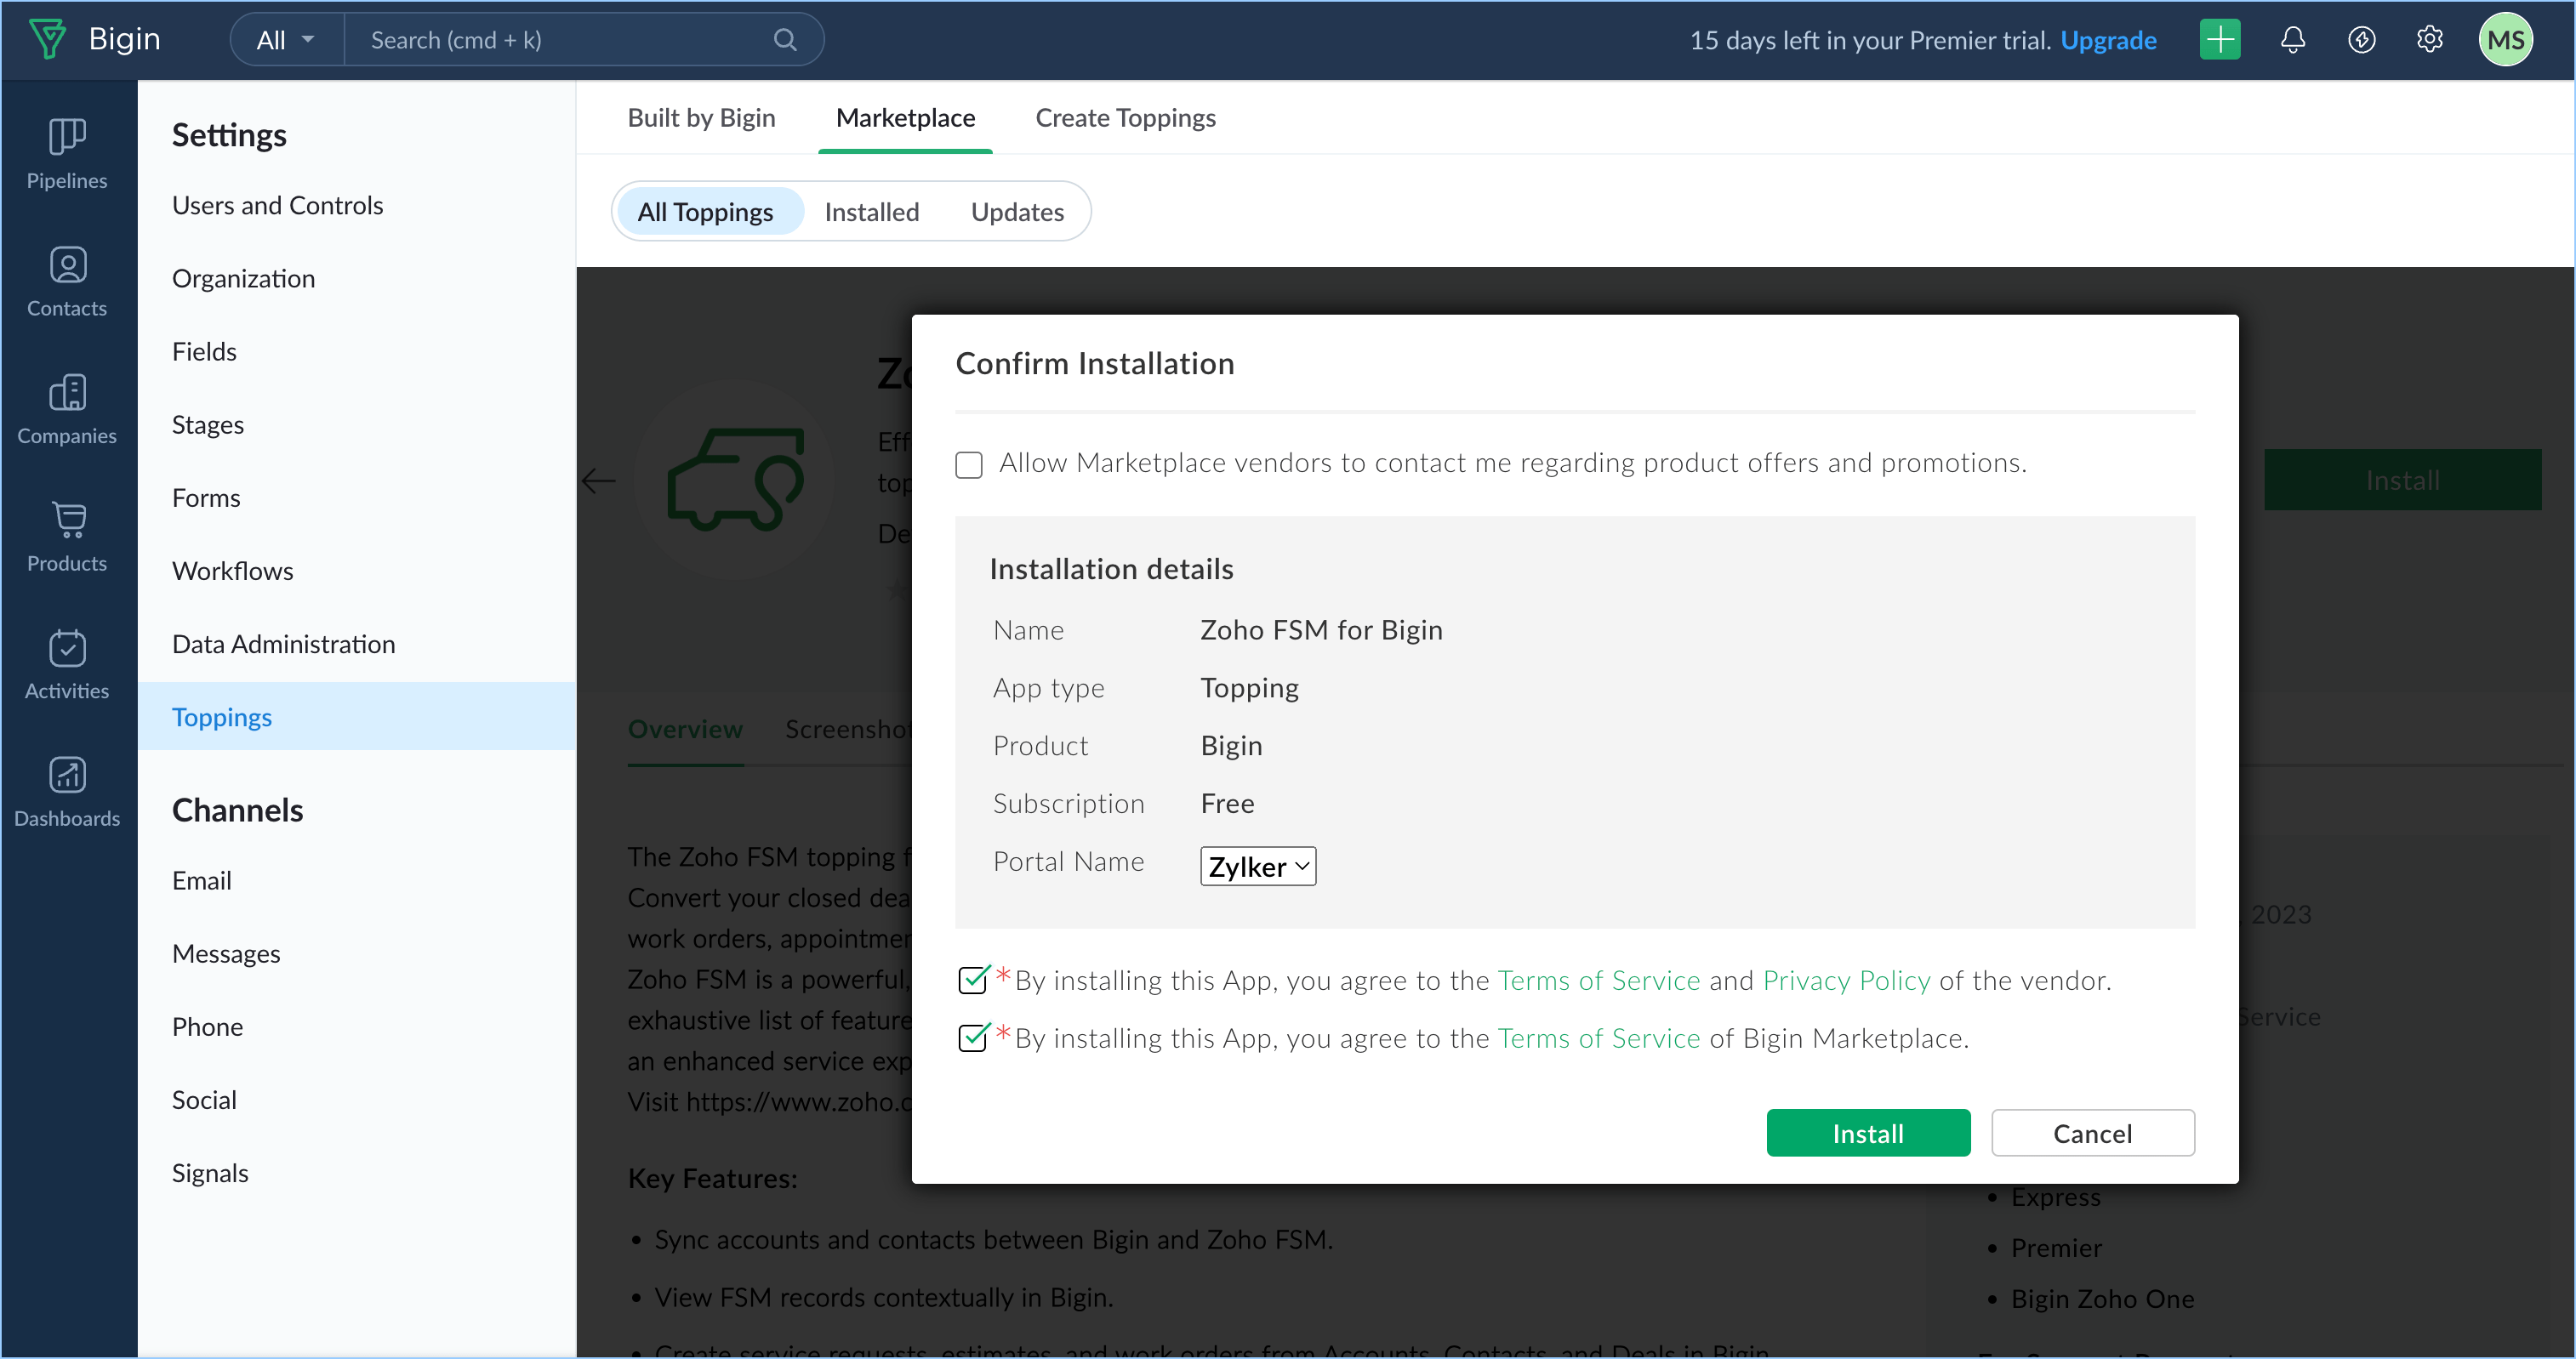Image resolution: width=2576 pixels, height=1359 pixels.
Task: Select the All Toppings filter
Action: point(706,212)
